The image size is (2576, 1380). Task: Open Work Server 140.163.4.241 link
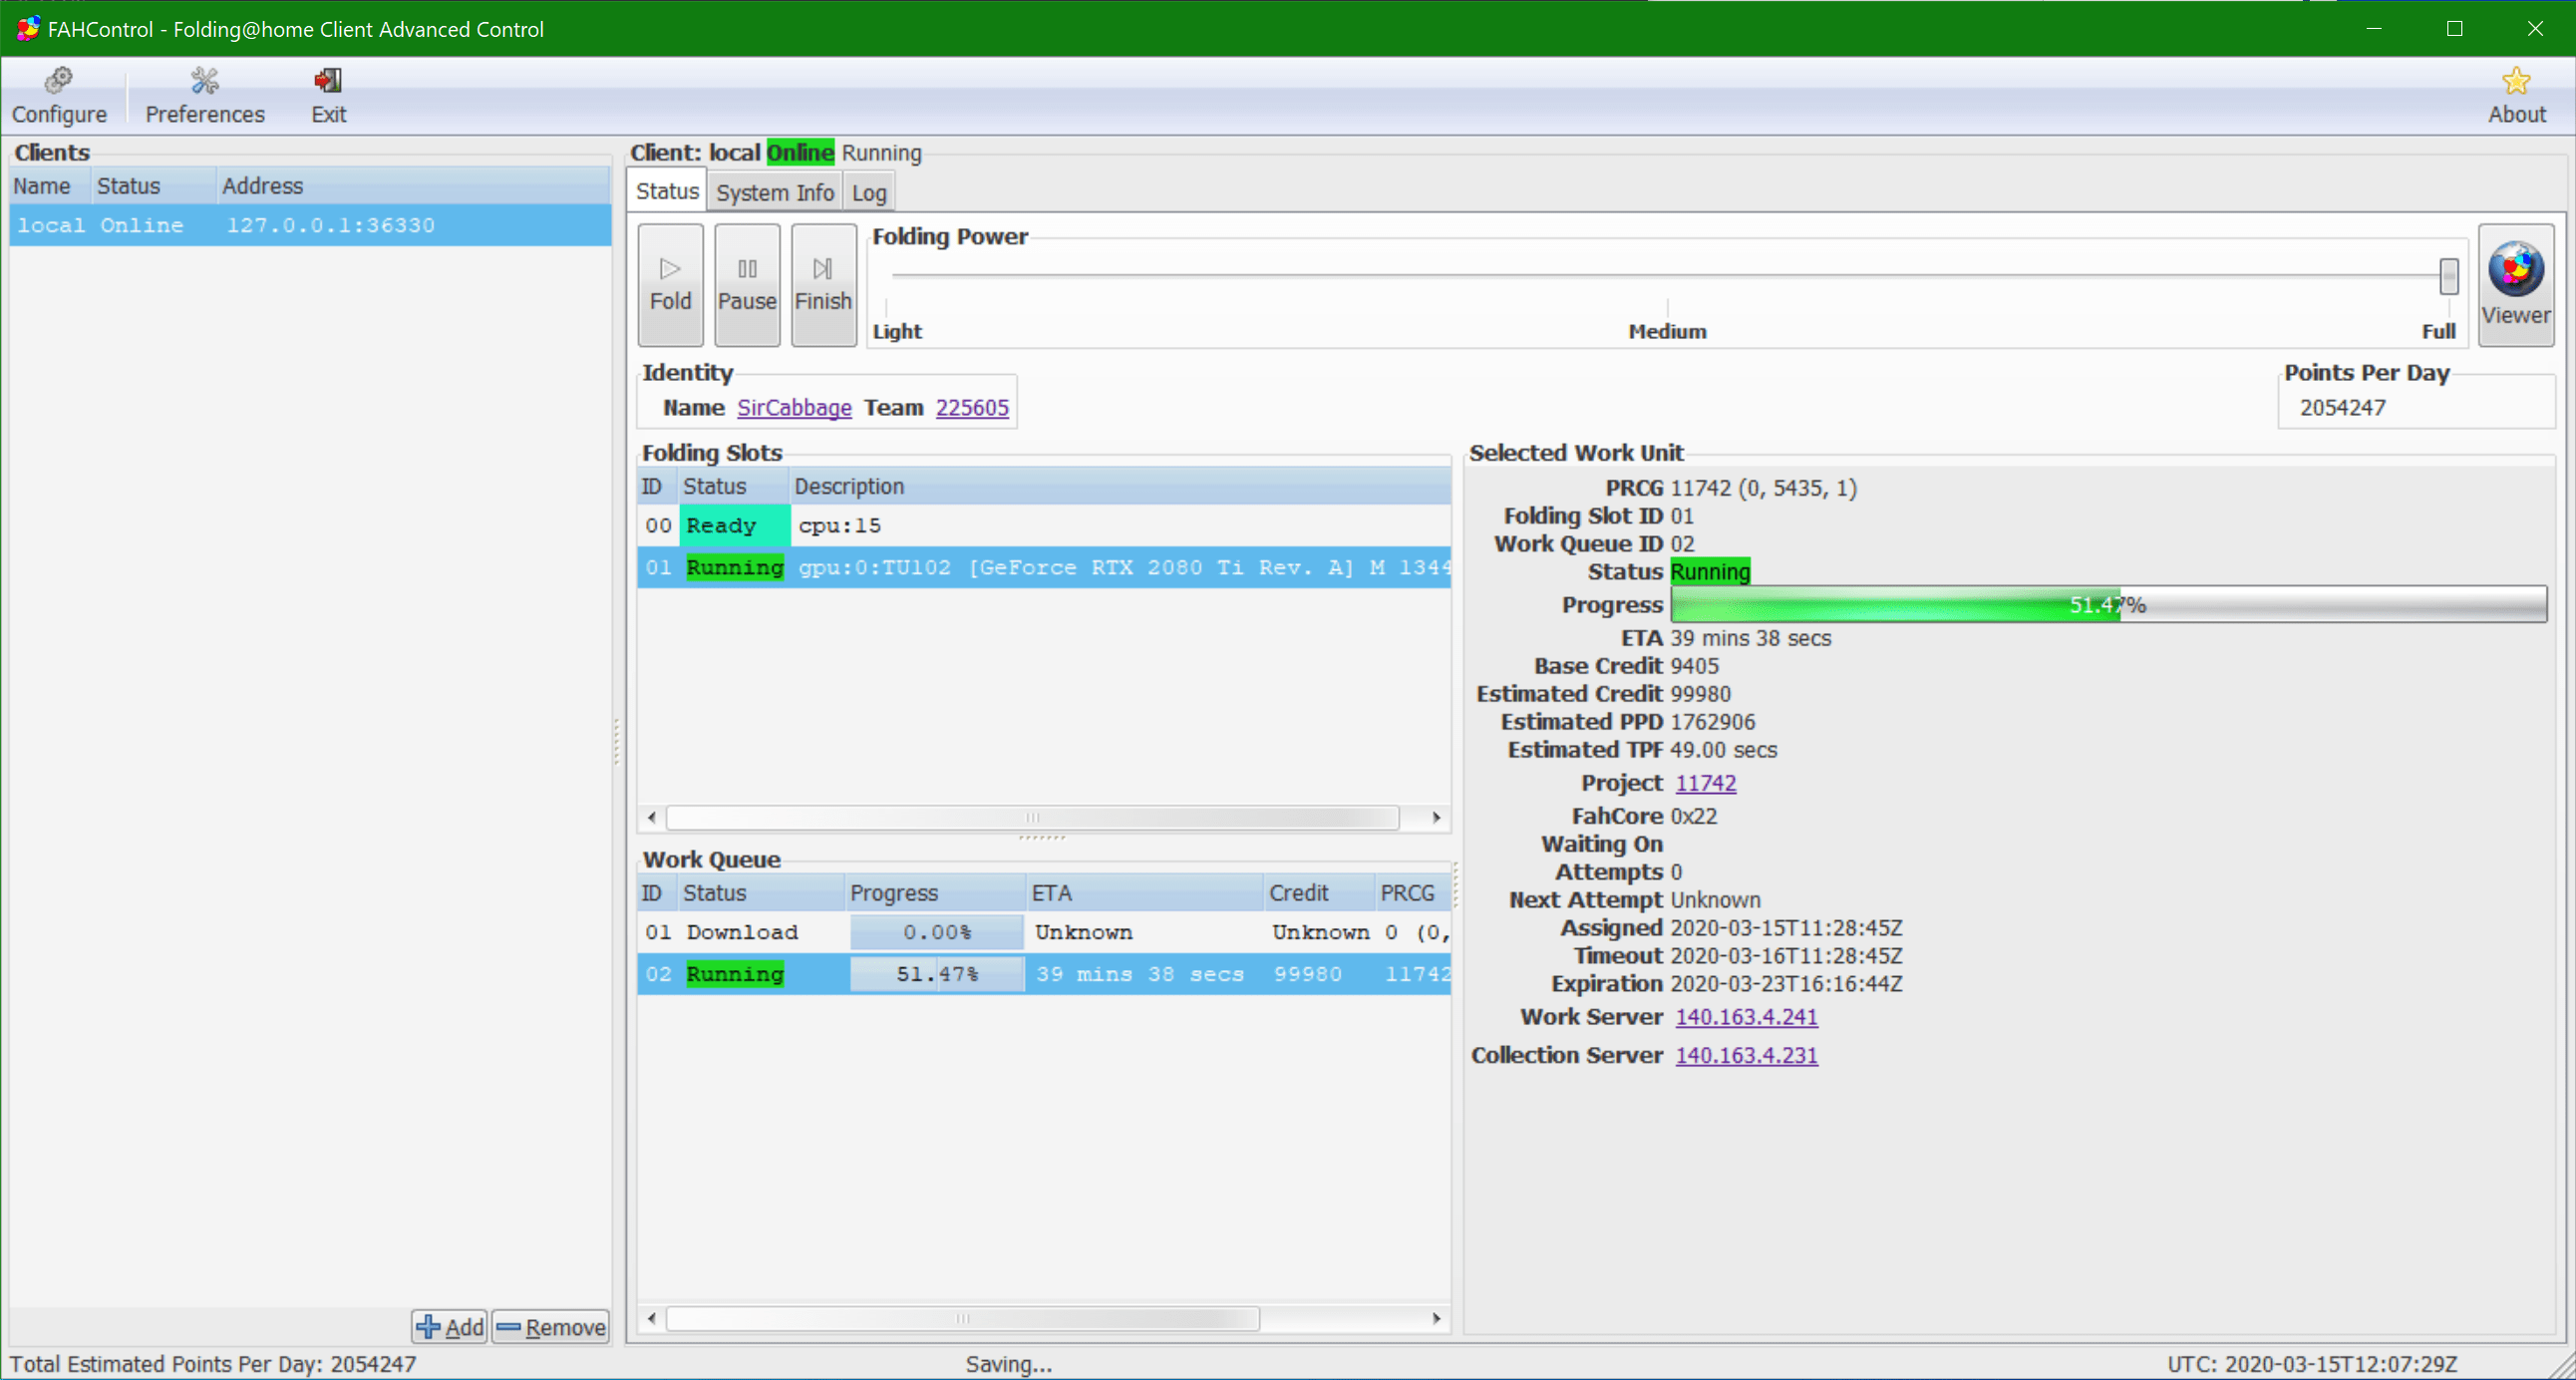tap(1746, 1016)
